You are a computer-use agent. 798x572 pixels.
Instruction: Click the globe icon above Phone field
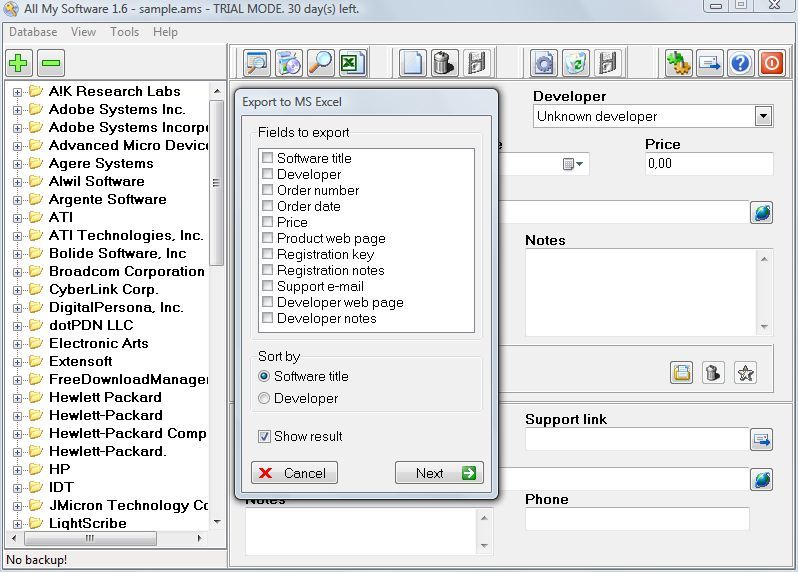[x=762, y=479]
